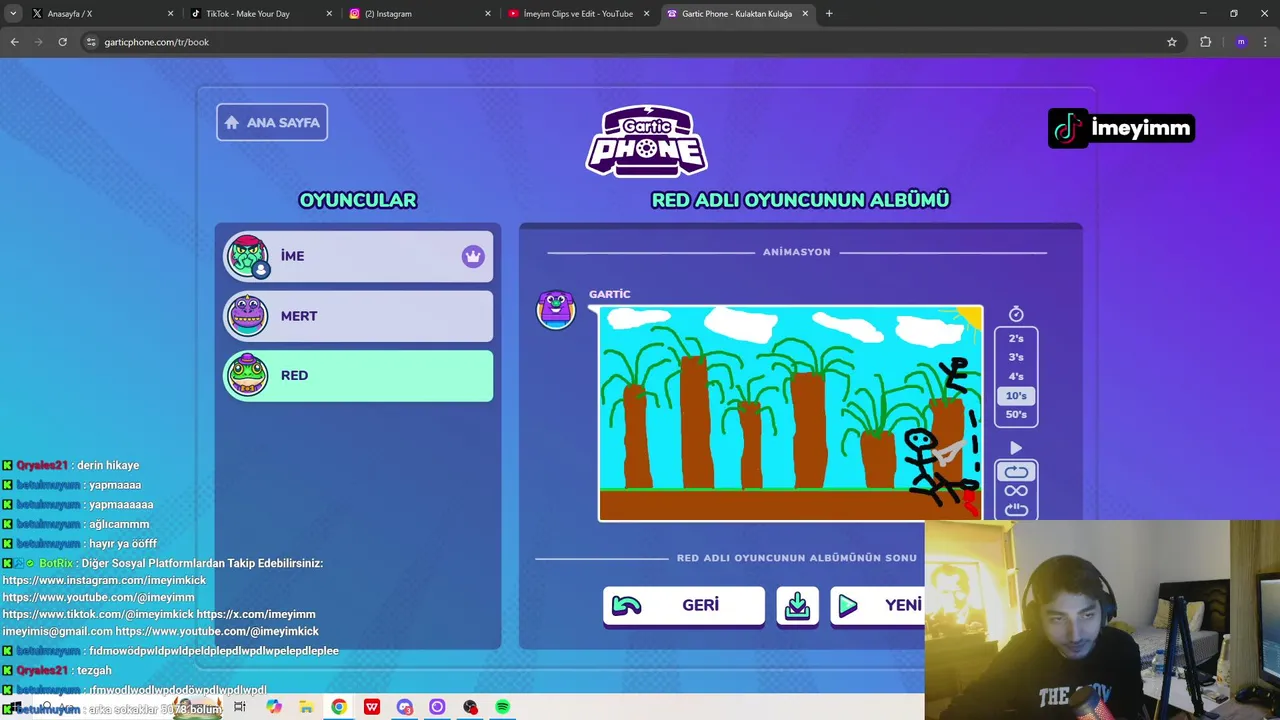
Task: Click the stopwatch icon above the speed options
Action: click(x=1016, y=314)
